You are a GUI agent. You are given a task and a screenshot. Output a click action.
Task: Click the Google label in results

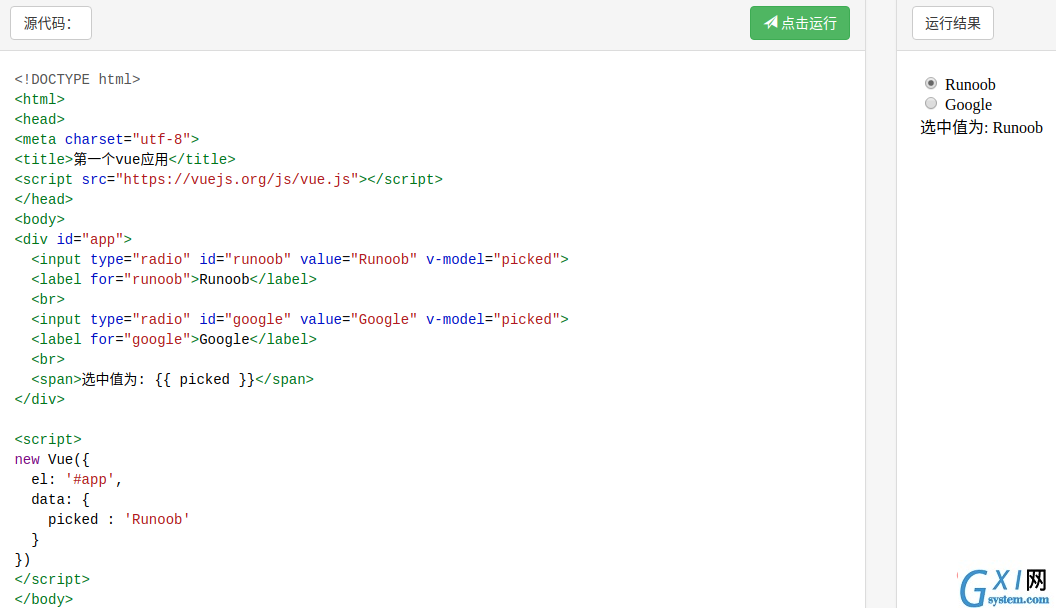click(968, 104)
